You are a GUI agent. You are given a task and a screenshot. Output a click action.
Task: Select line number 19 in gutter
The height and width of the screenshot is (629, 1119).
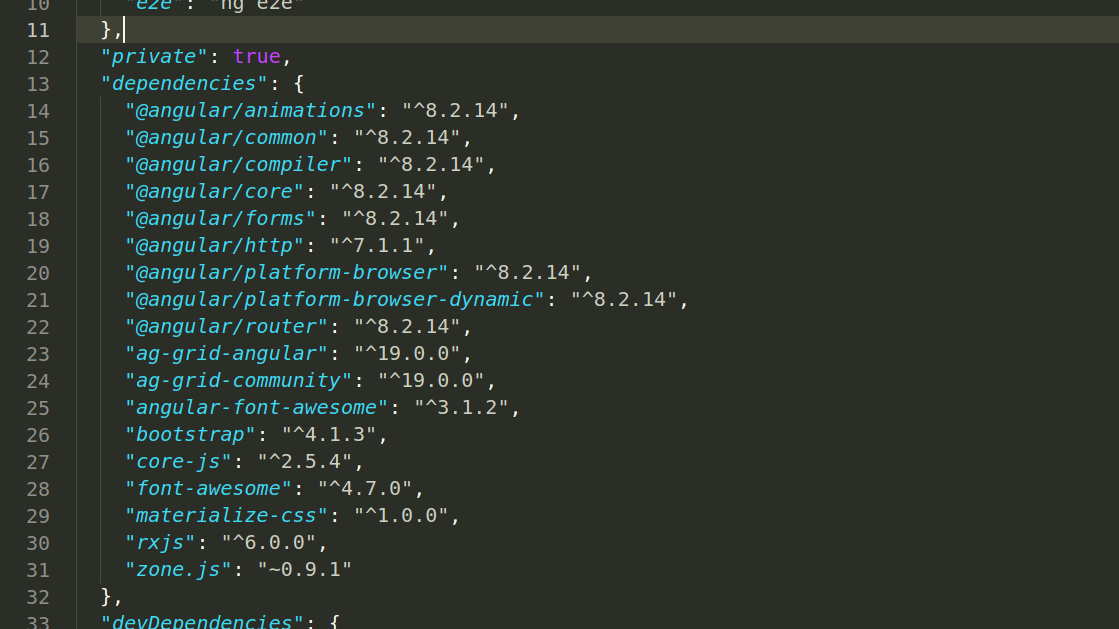click(38, 246)
